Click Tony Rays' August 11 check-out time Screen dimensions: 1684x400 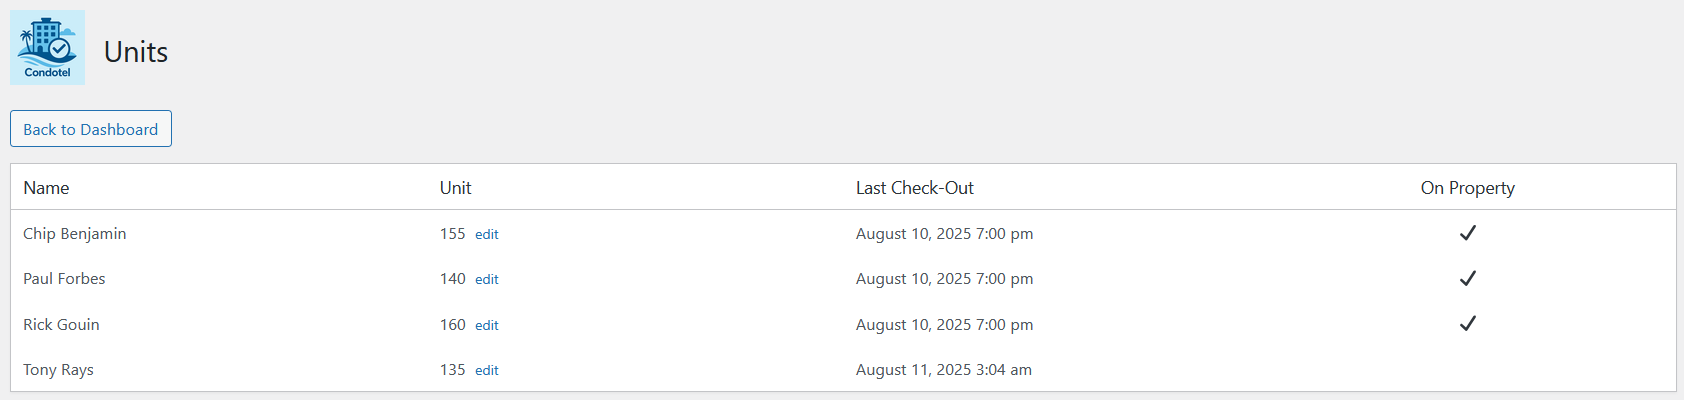click(943, 370)
